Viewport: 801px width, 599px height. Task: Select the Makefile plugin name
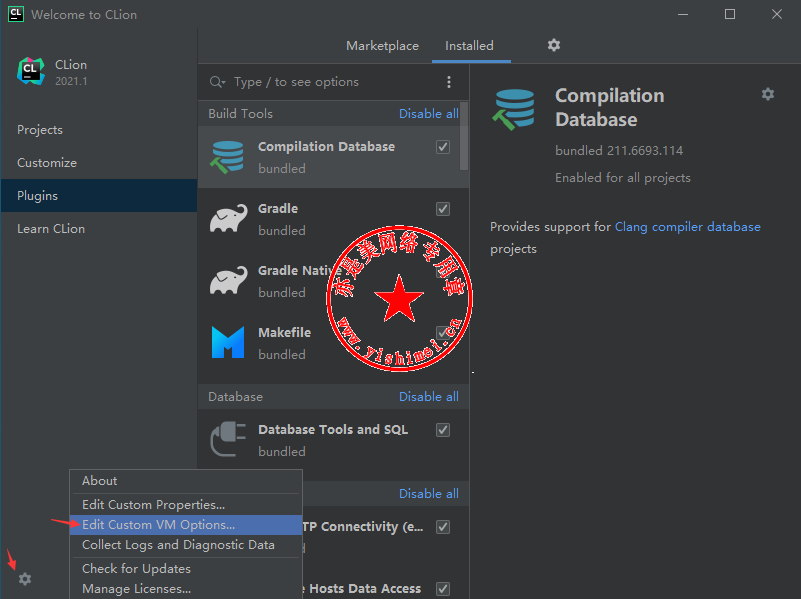tap(285, 332)
